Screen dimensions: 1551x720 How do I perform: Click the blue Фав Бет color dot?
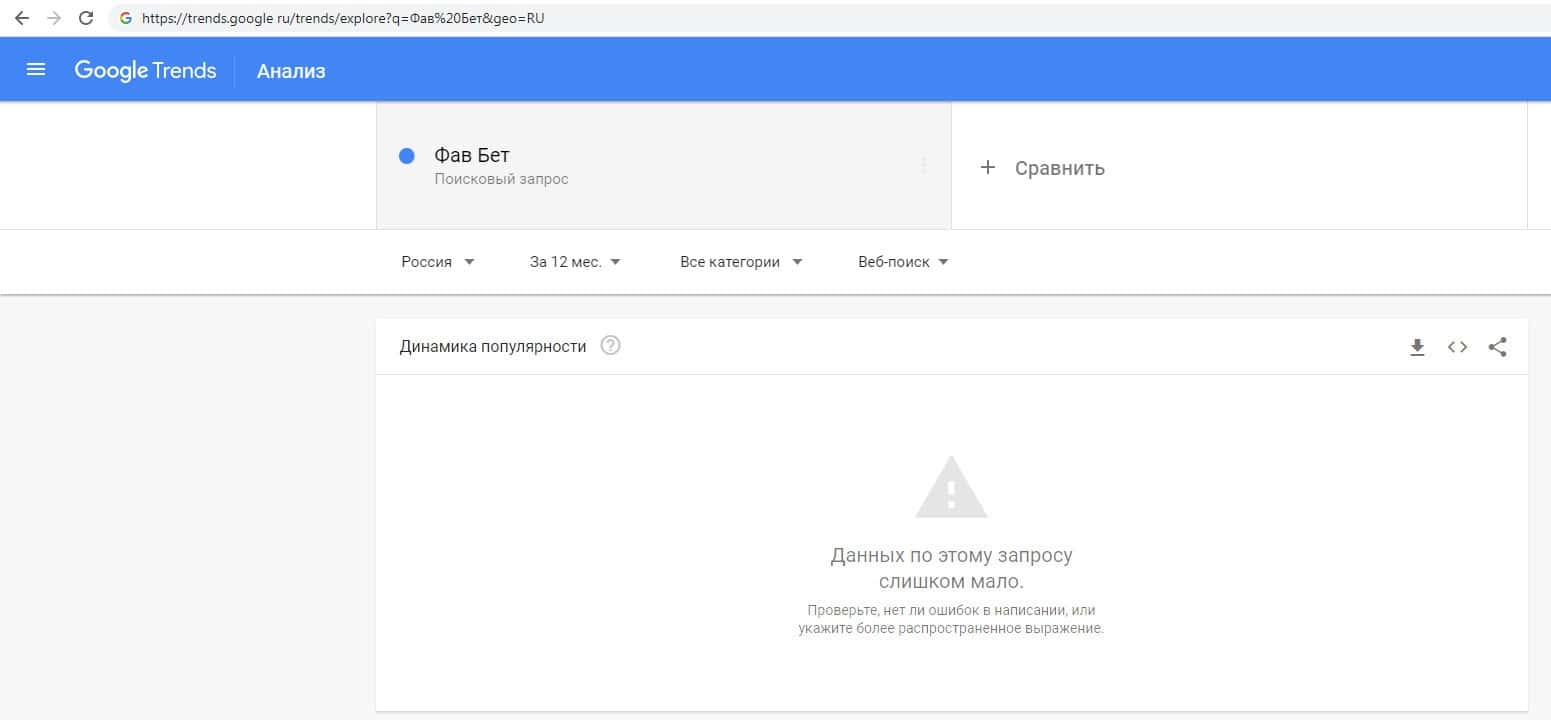(x=407, y=156)
